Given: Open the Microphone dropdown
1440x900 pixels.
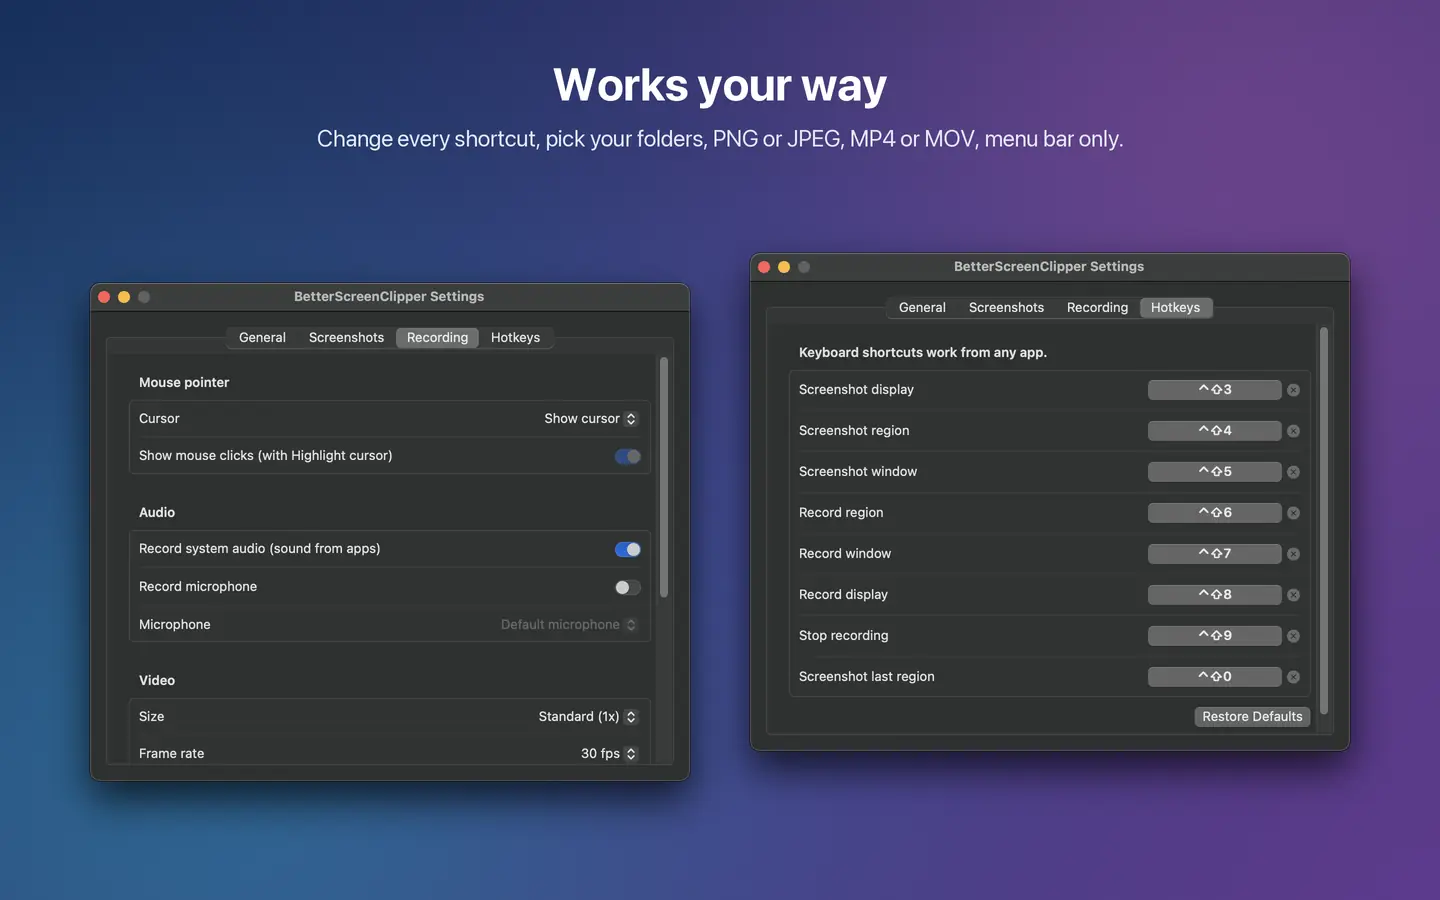Looking at the screenshot, I should pos(568,625).
